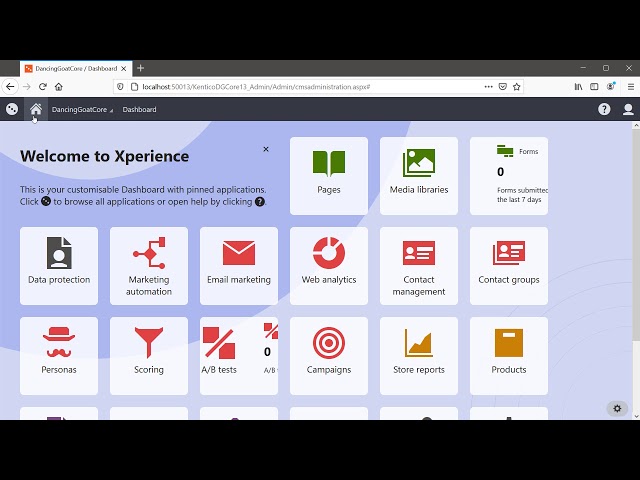Open the Web analytics tile
The width and height of the screenshot is (640, 480).
point(329,266)
